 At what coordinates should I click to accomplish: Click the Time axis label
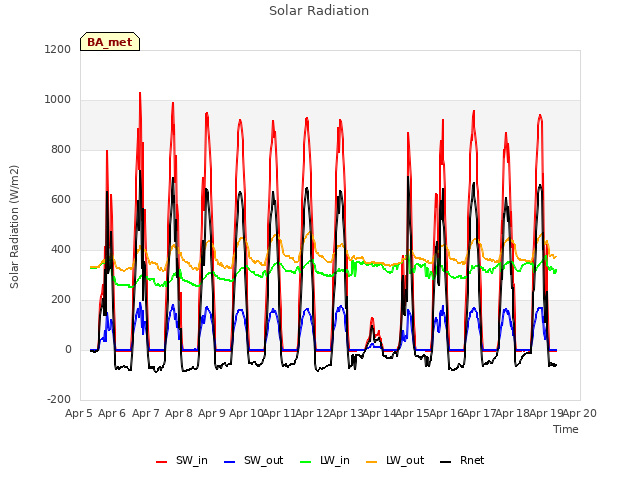(566, 429)
